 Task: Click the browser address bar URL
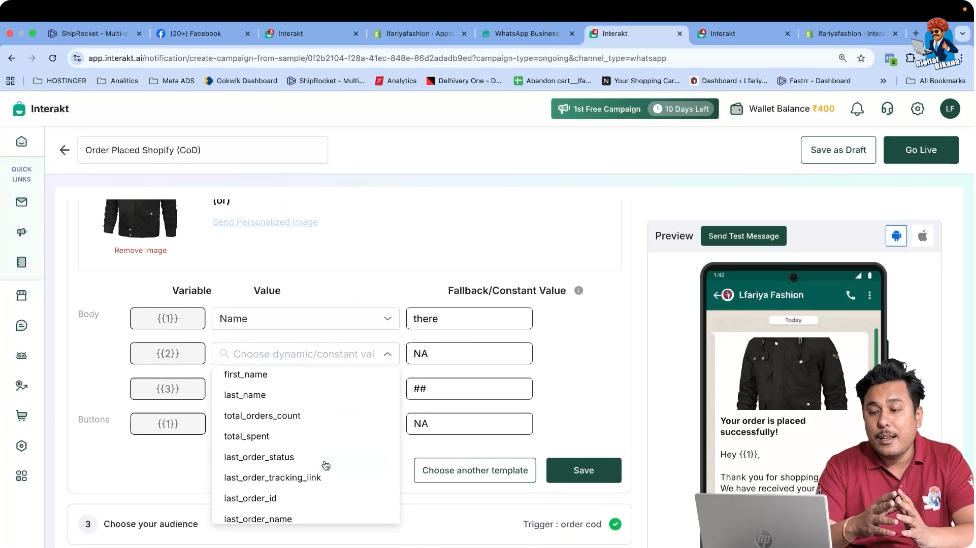point(377,58)
